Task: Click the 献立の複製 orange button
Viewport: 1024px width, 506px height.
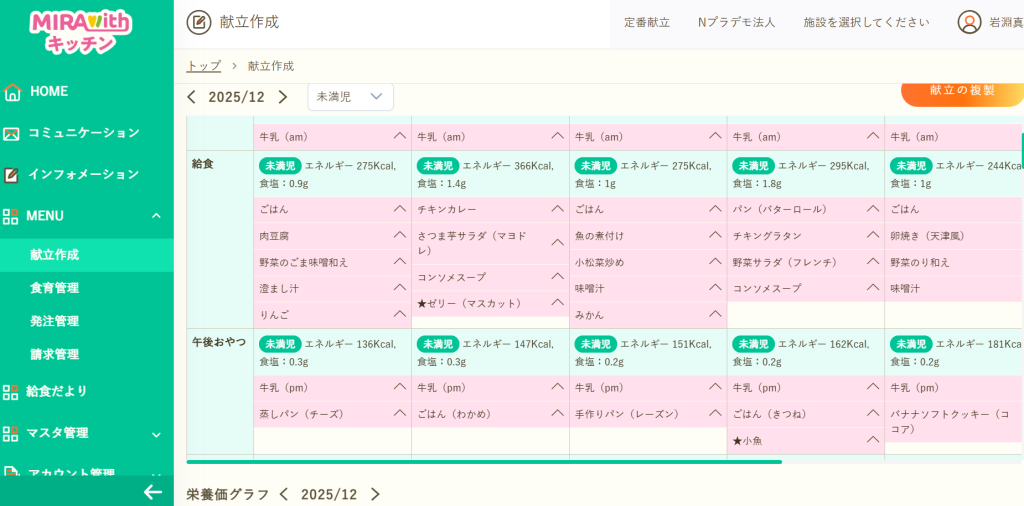Action: 962,92
